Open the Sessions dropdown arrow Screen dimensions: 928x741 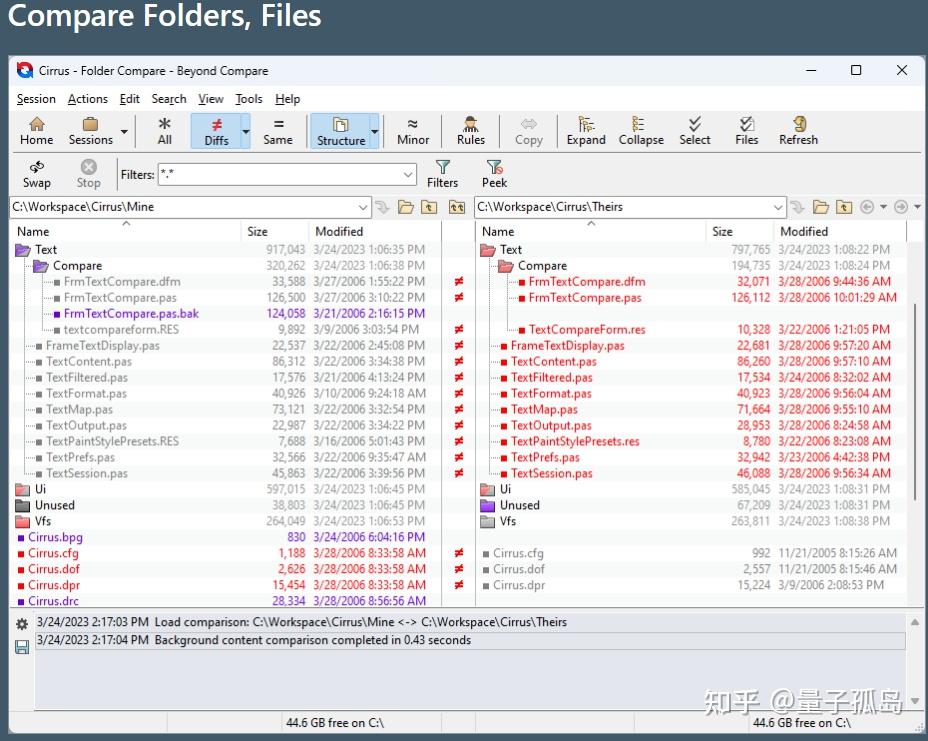(x=124, y=131)
